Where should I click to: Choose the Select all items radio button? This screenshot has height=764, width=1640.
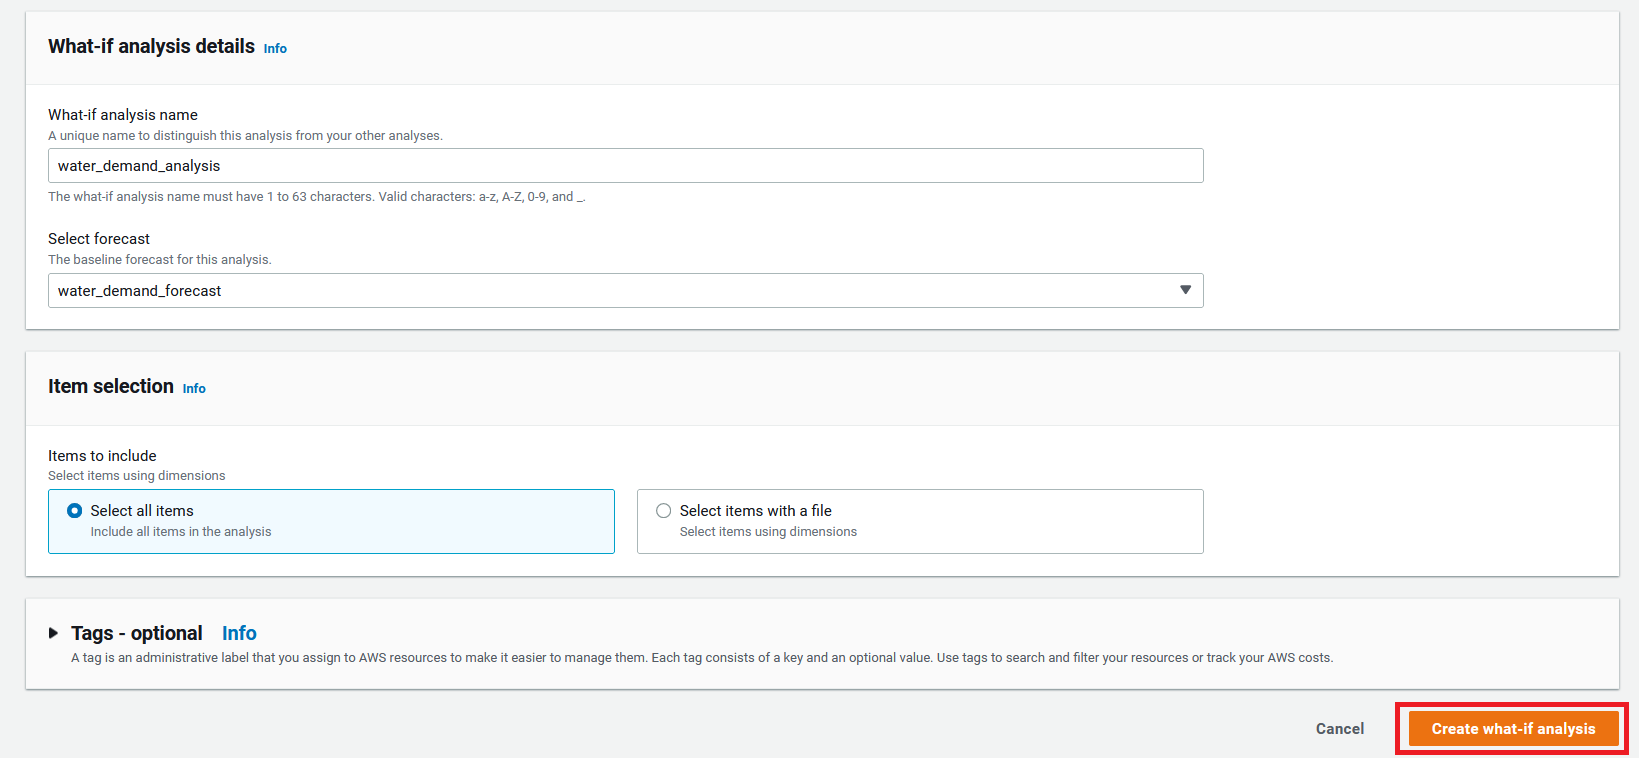(x=75, y=511)
